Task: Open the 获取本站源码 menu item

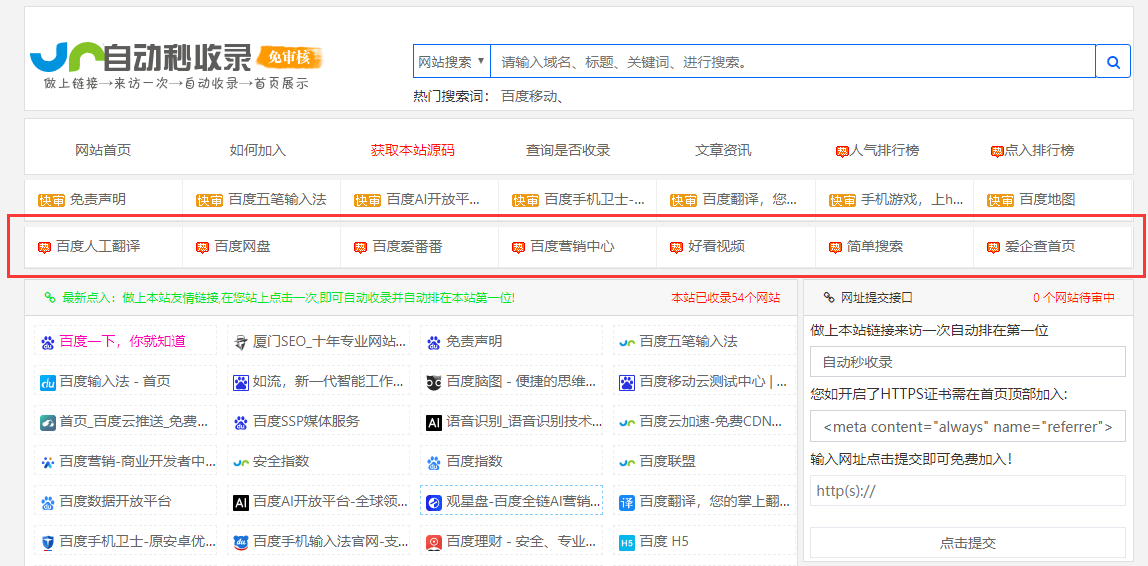Action: (x=412, y=150)
